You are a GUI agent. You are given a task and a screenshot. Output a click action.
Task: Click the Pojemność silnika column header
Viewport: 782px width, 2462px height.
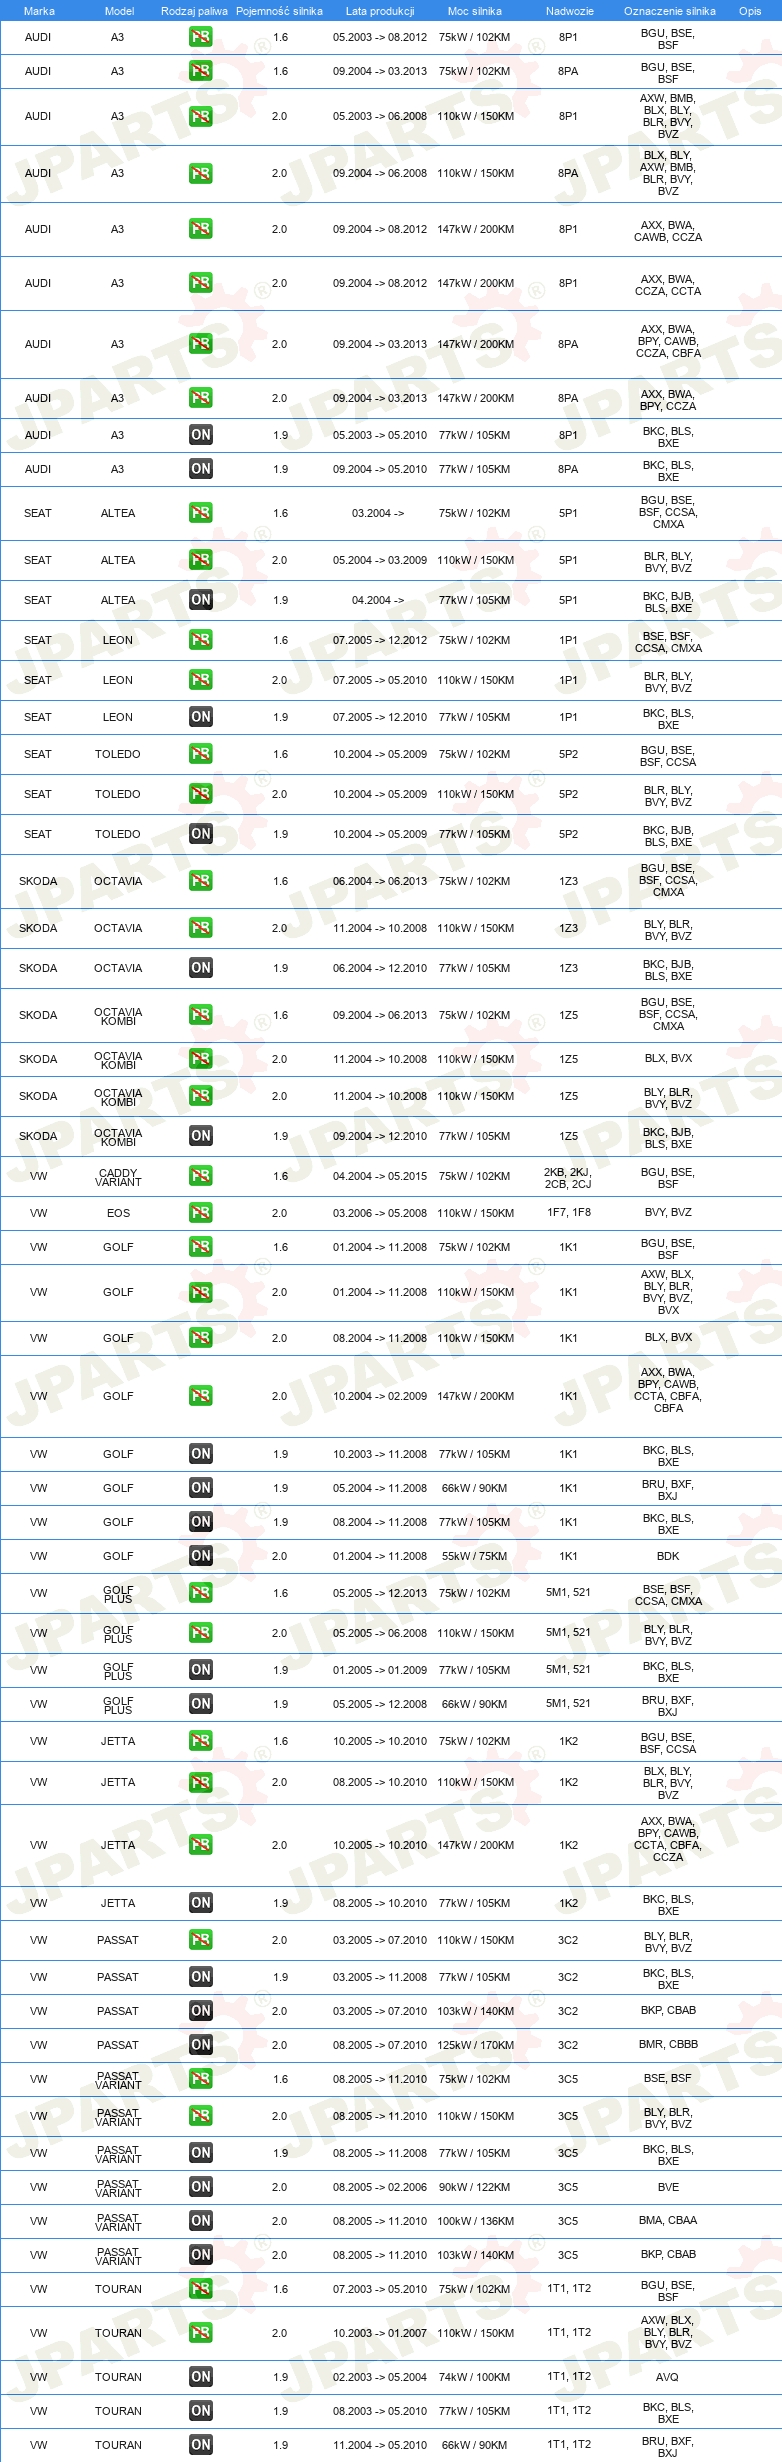coord(279,11)
